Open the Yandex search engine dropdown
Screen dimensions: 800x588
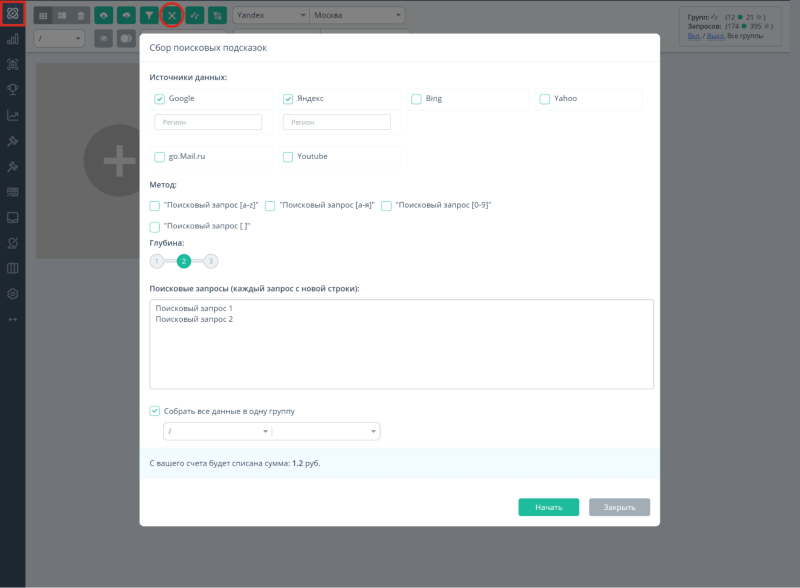click(270, 16)
